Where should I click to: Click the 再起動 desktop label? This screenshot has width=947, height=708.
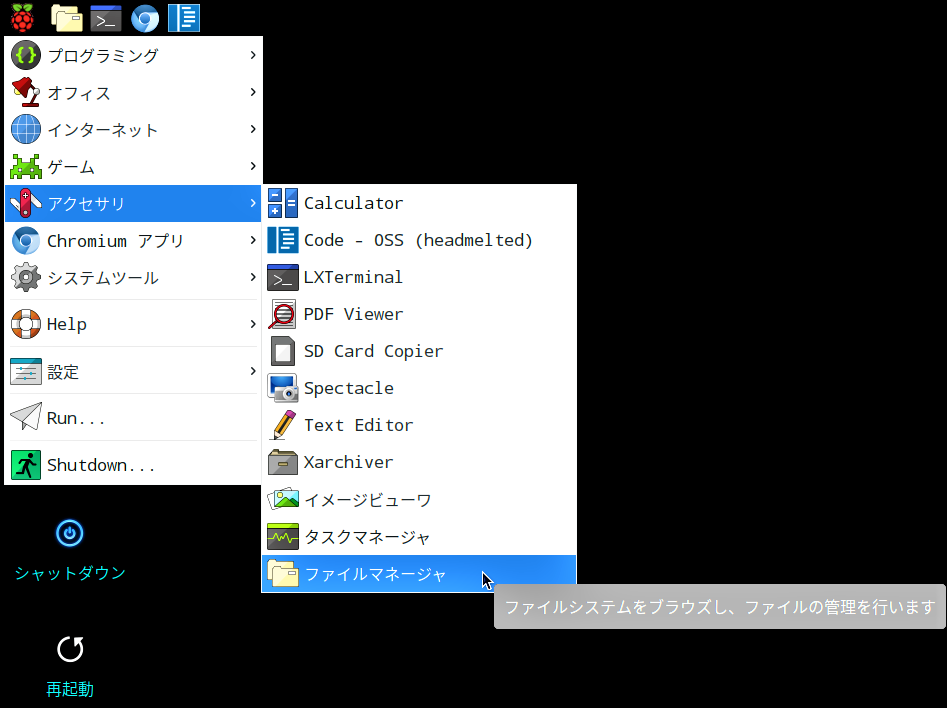click(x=70, y=689)
